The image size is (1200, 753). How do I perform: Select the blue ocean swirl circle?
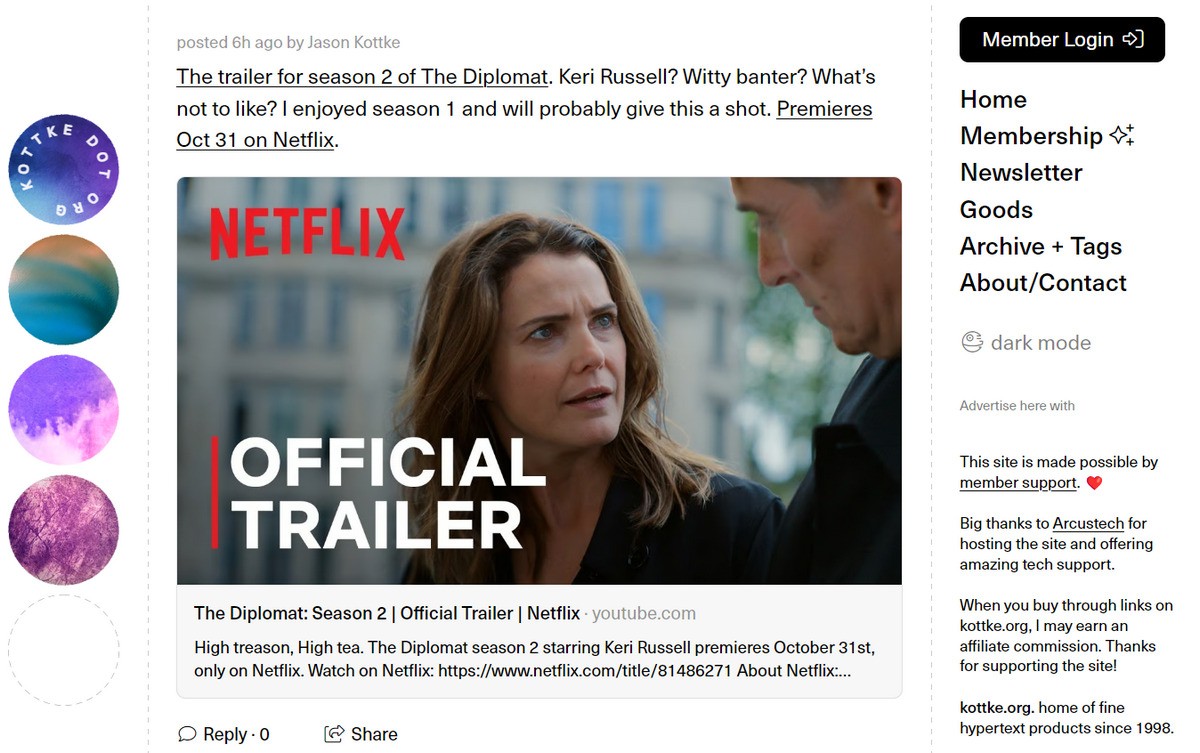coord(64,290)
